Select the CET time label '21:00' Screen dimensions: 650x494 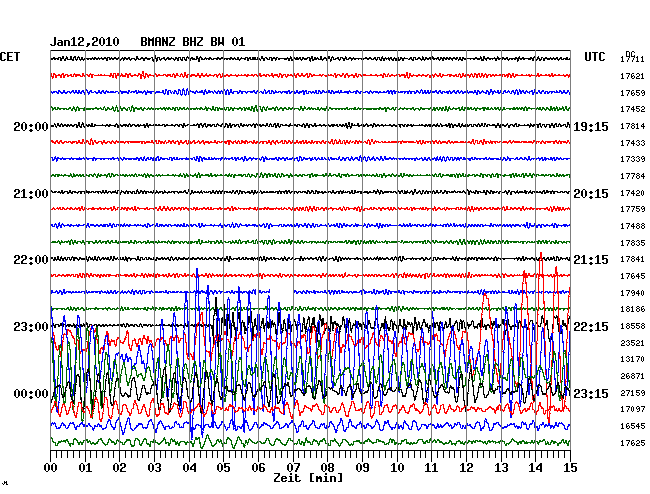[31, 194]
